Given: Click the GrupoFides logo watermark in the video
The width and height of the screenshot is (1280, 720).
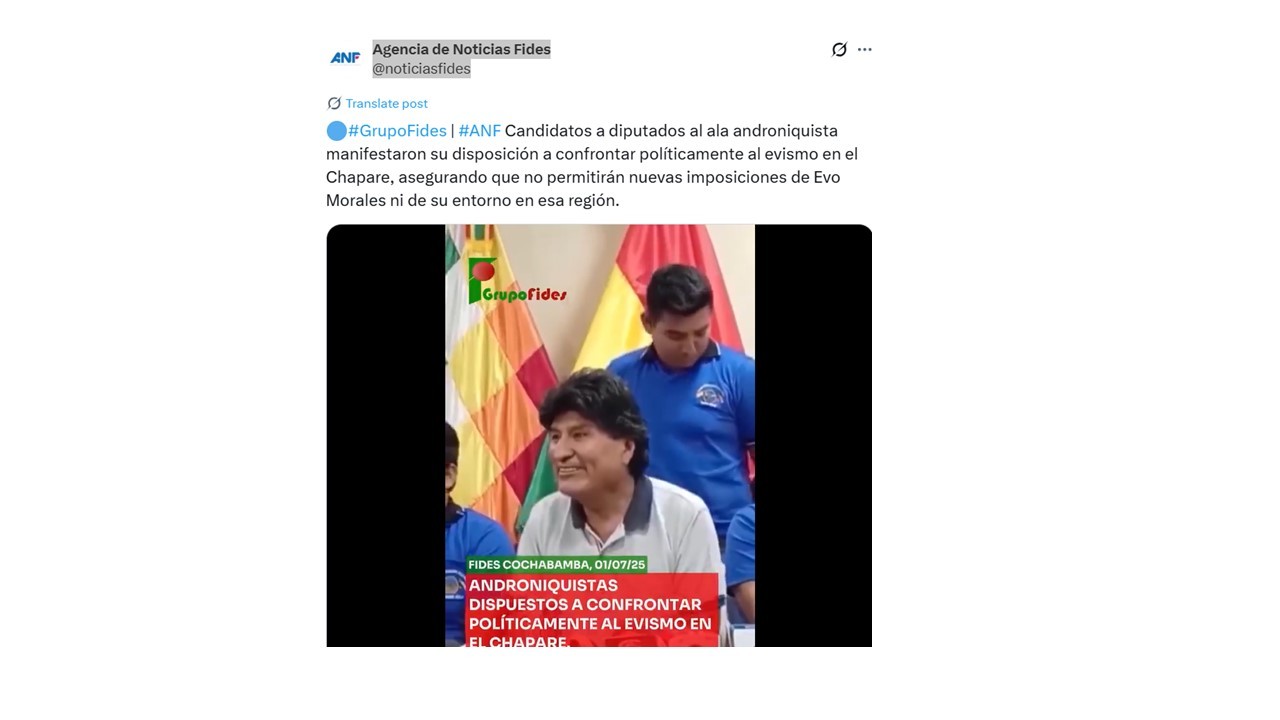Looking at the screenshot, I should click(517, 281).
